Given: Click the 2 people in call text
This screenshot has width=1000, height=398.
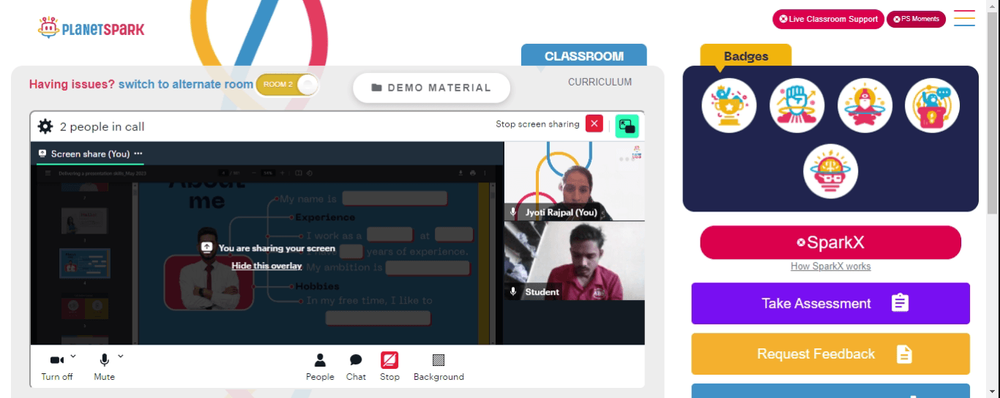Looking at the screenshot, I should (x=102, y=127).
